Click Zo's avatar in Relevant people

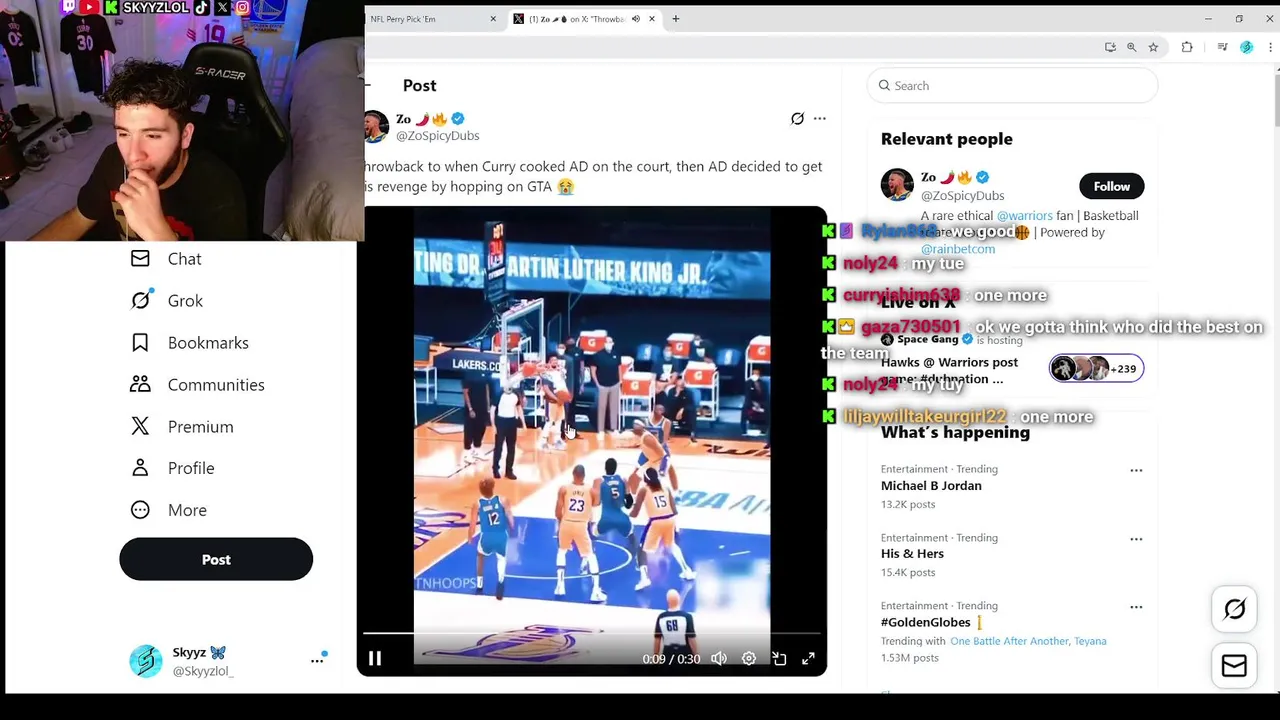897,185
